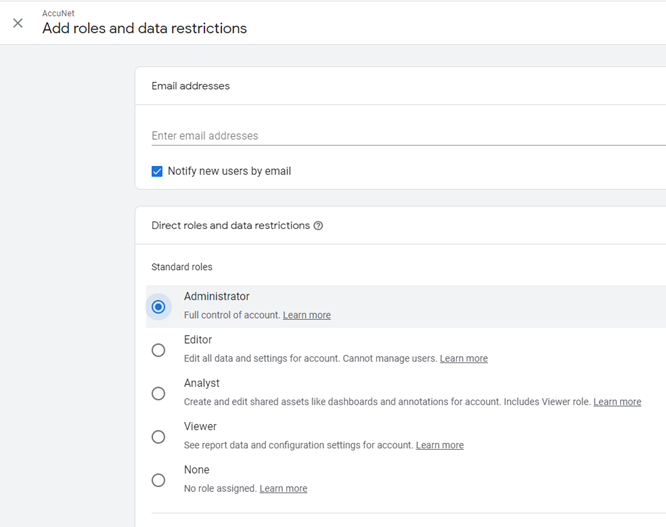The image size is (666, 527).
Task: Open Learn more link for Administrator
Action: (307, 315)
